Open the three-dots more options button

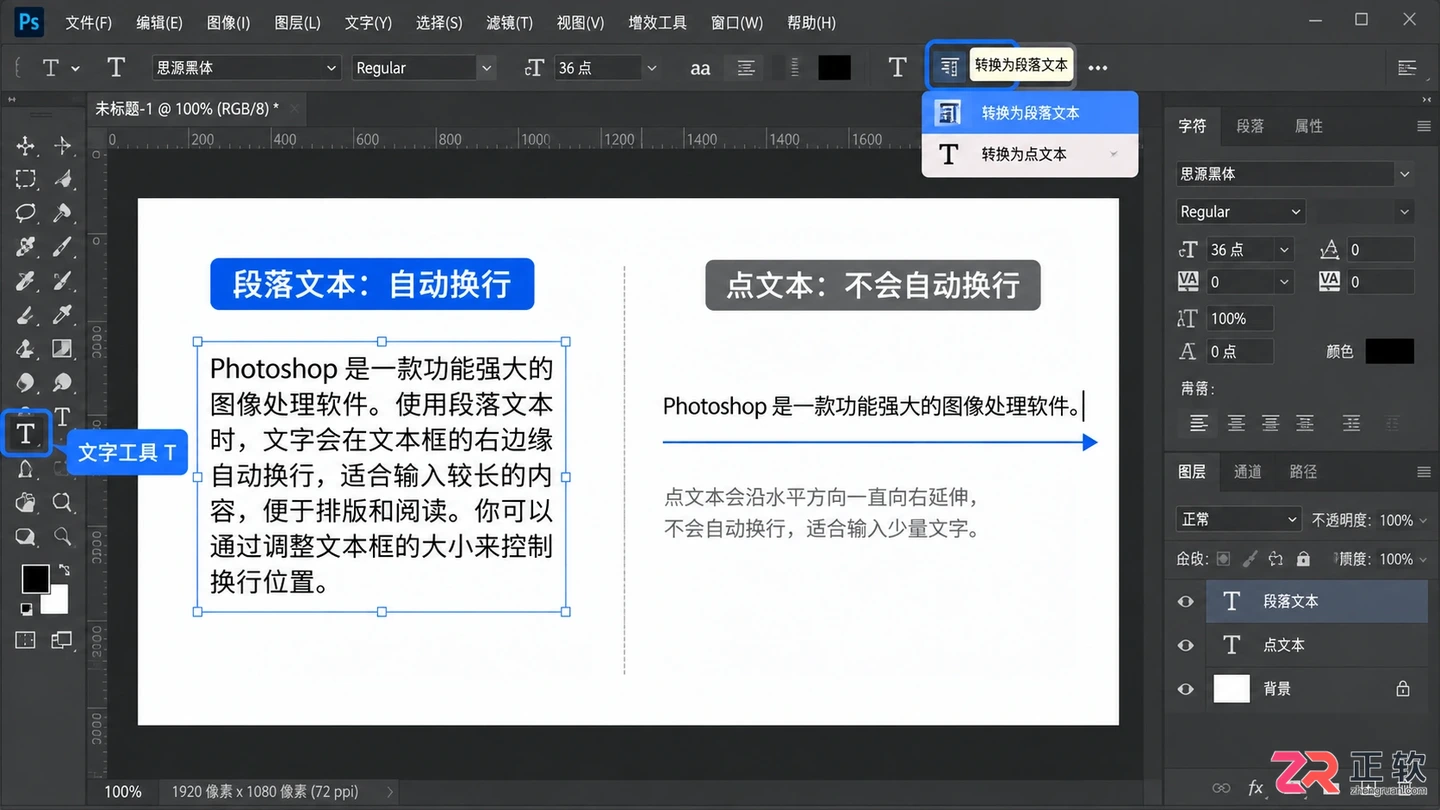click(x=1098, y=68)
